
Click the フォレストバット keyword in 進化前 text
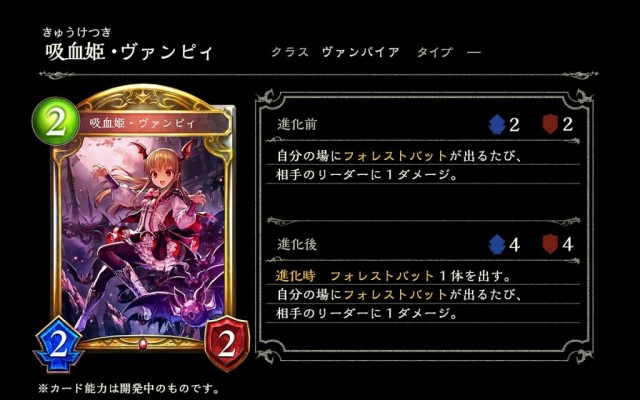396,156
